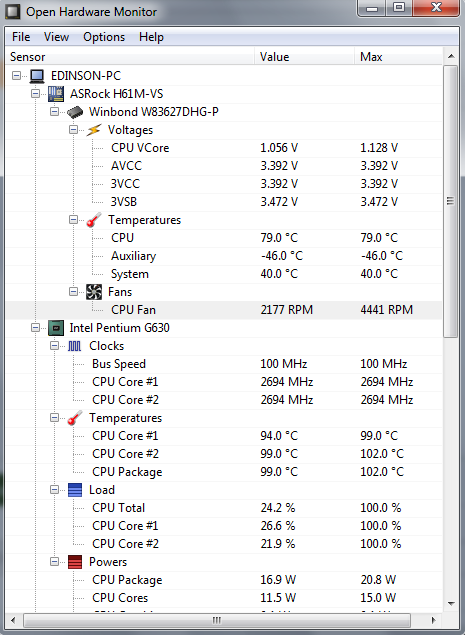
Task: Open the Help menu
Action: 151,37
